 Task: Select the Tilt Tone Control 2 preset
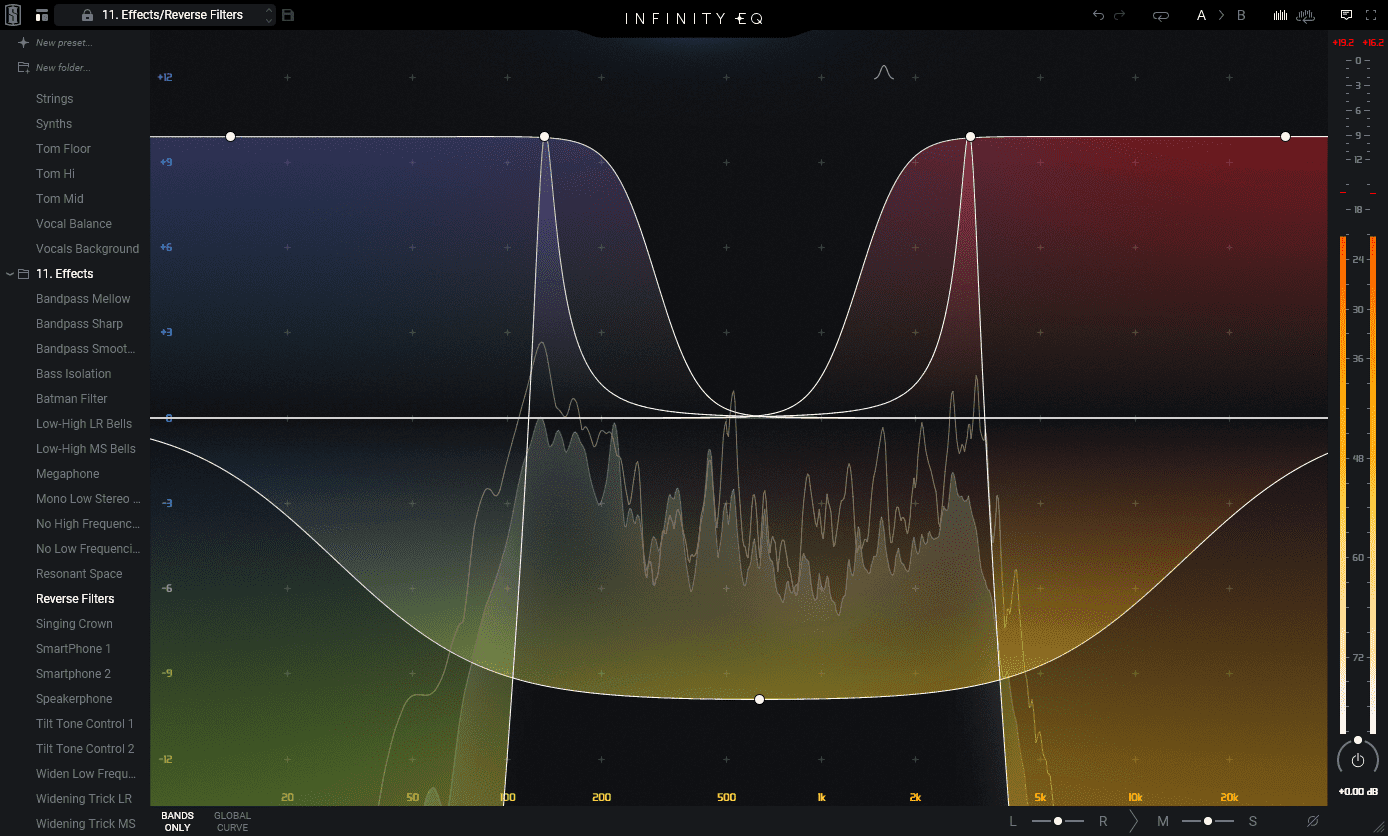pos(85,749)
